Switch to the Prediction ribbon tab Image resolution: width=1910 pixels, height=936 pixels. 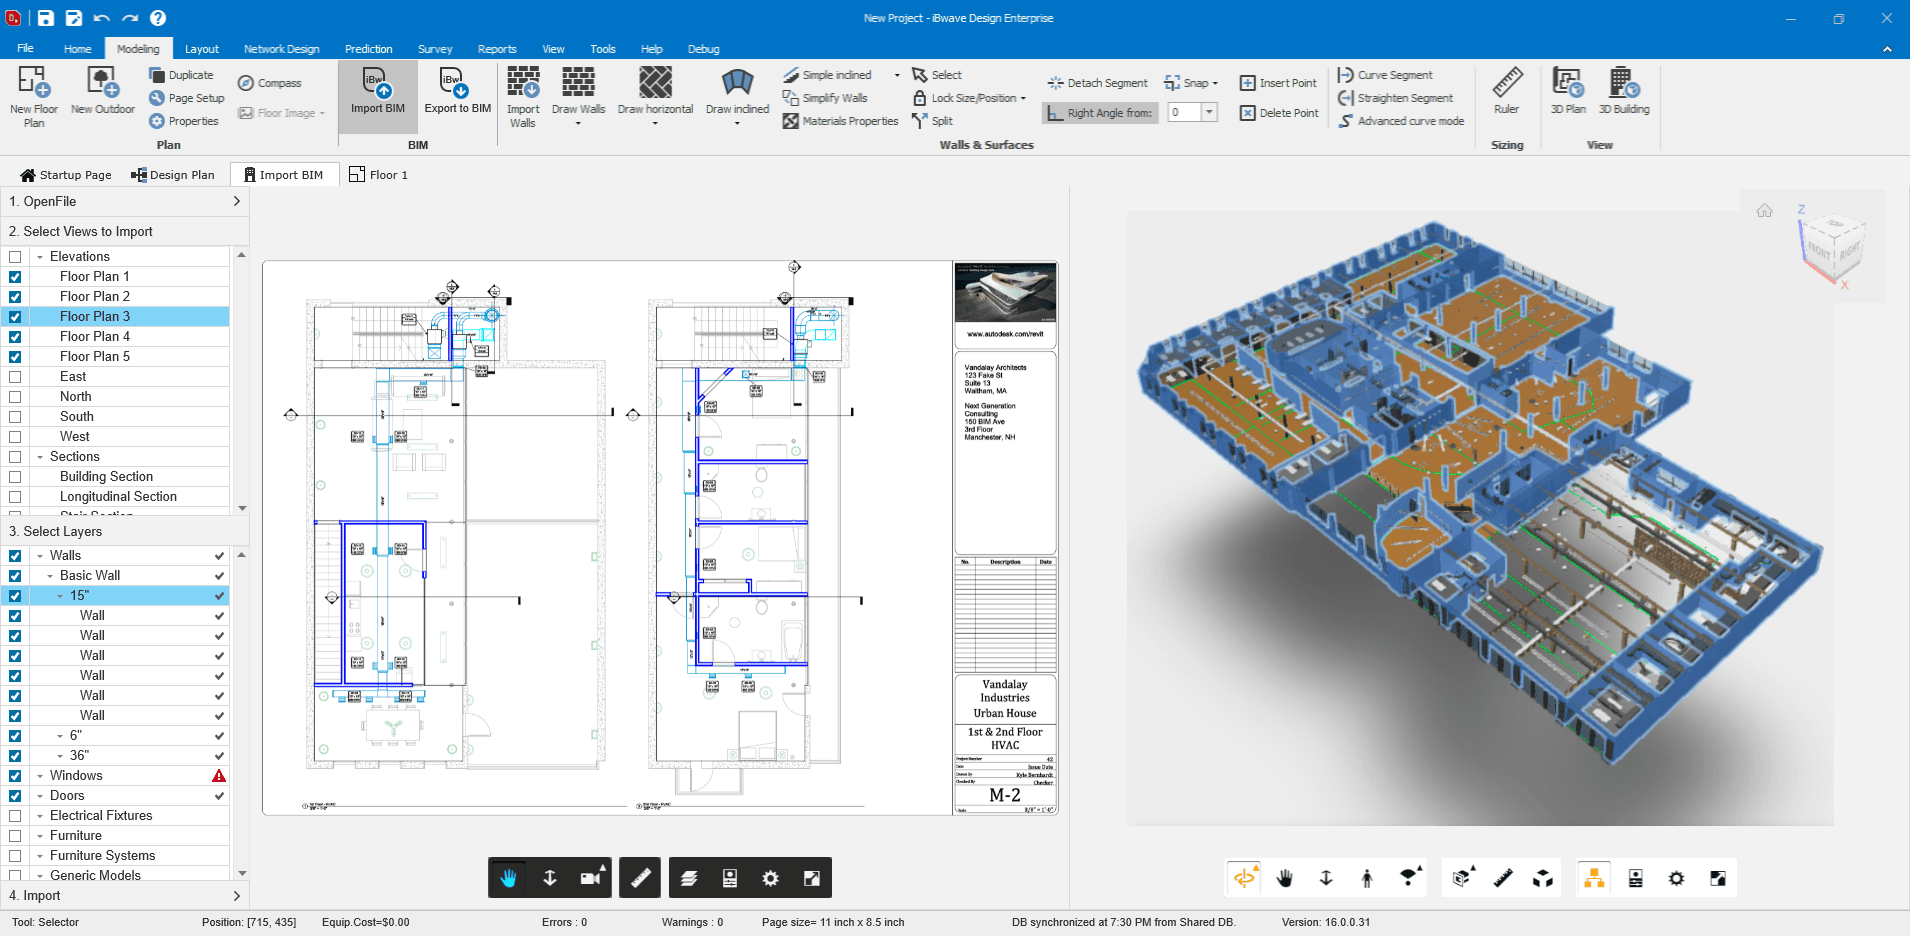[368, 48]
